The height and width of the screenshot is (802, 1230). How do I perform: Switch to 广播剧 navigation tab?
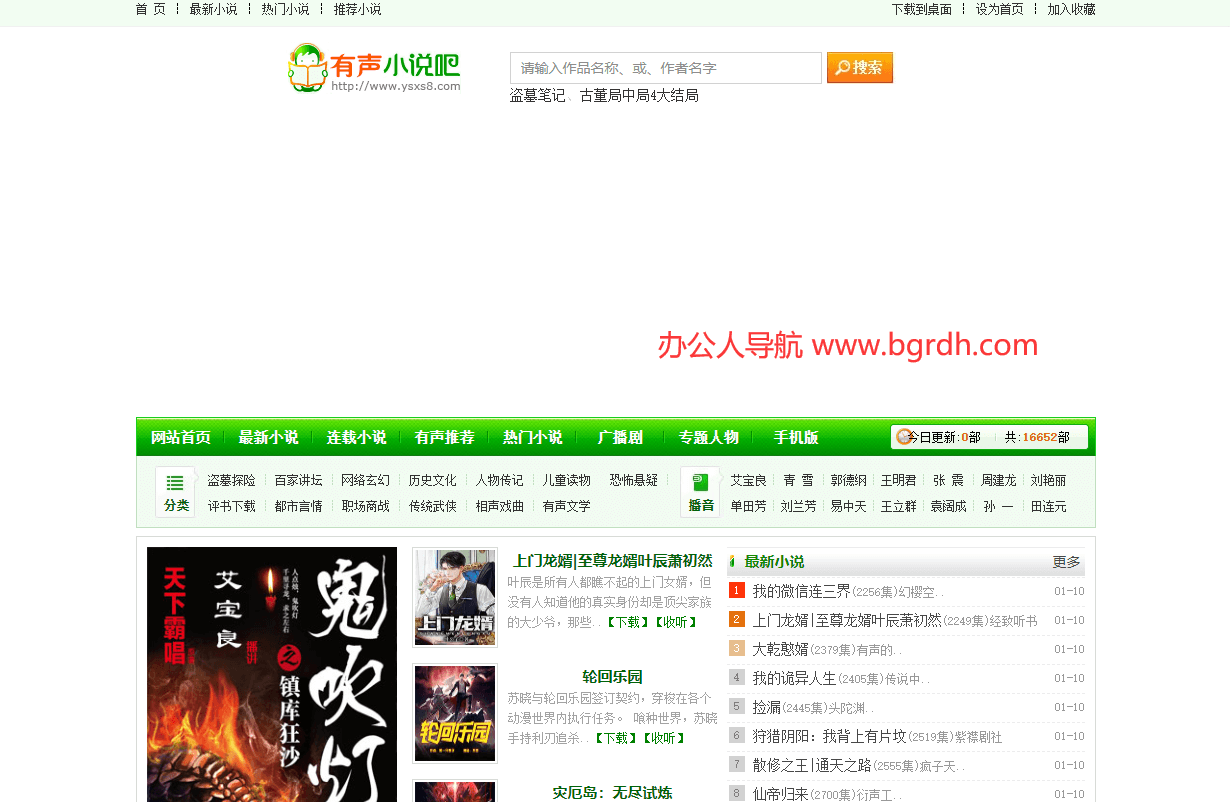coord(620,437)
